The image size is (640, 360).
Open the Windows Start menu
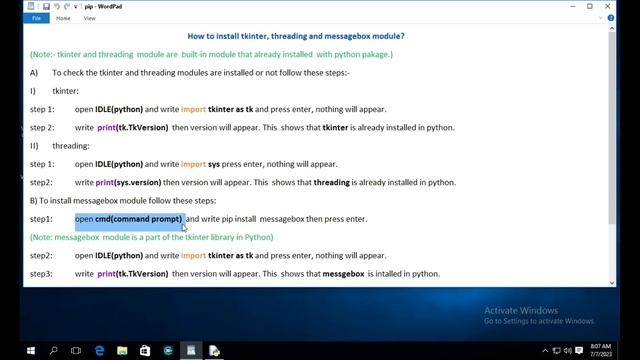(x=31, y=351)
